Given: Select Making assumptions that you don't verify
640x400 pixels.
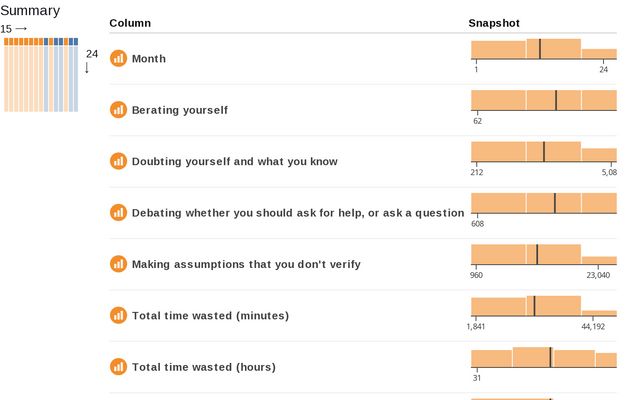Looking at the screenshot, I should (x=246, y=264).
